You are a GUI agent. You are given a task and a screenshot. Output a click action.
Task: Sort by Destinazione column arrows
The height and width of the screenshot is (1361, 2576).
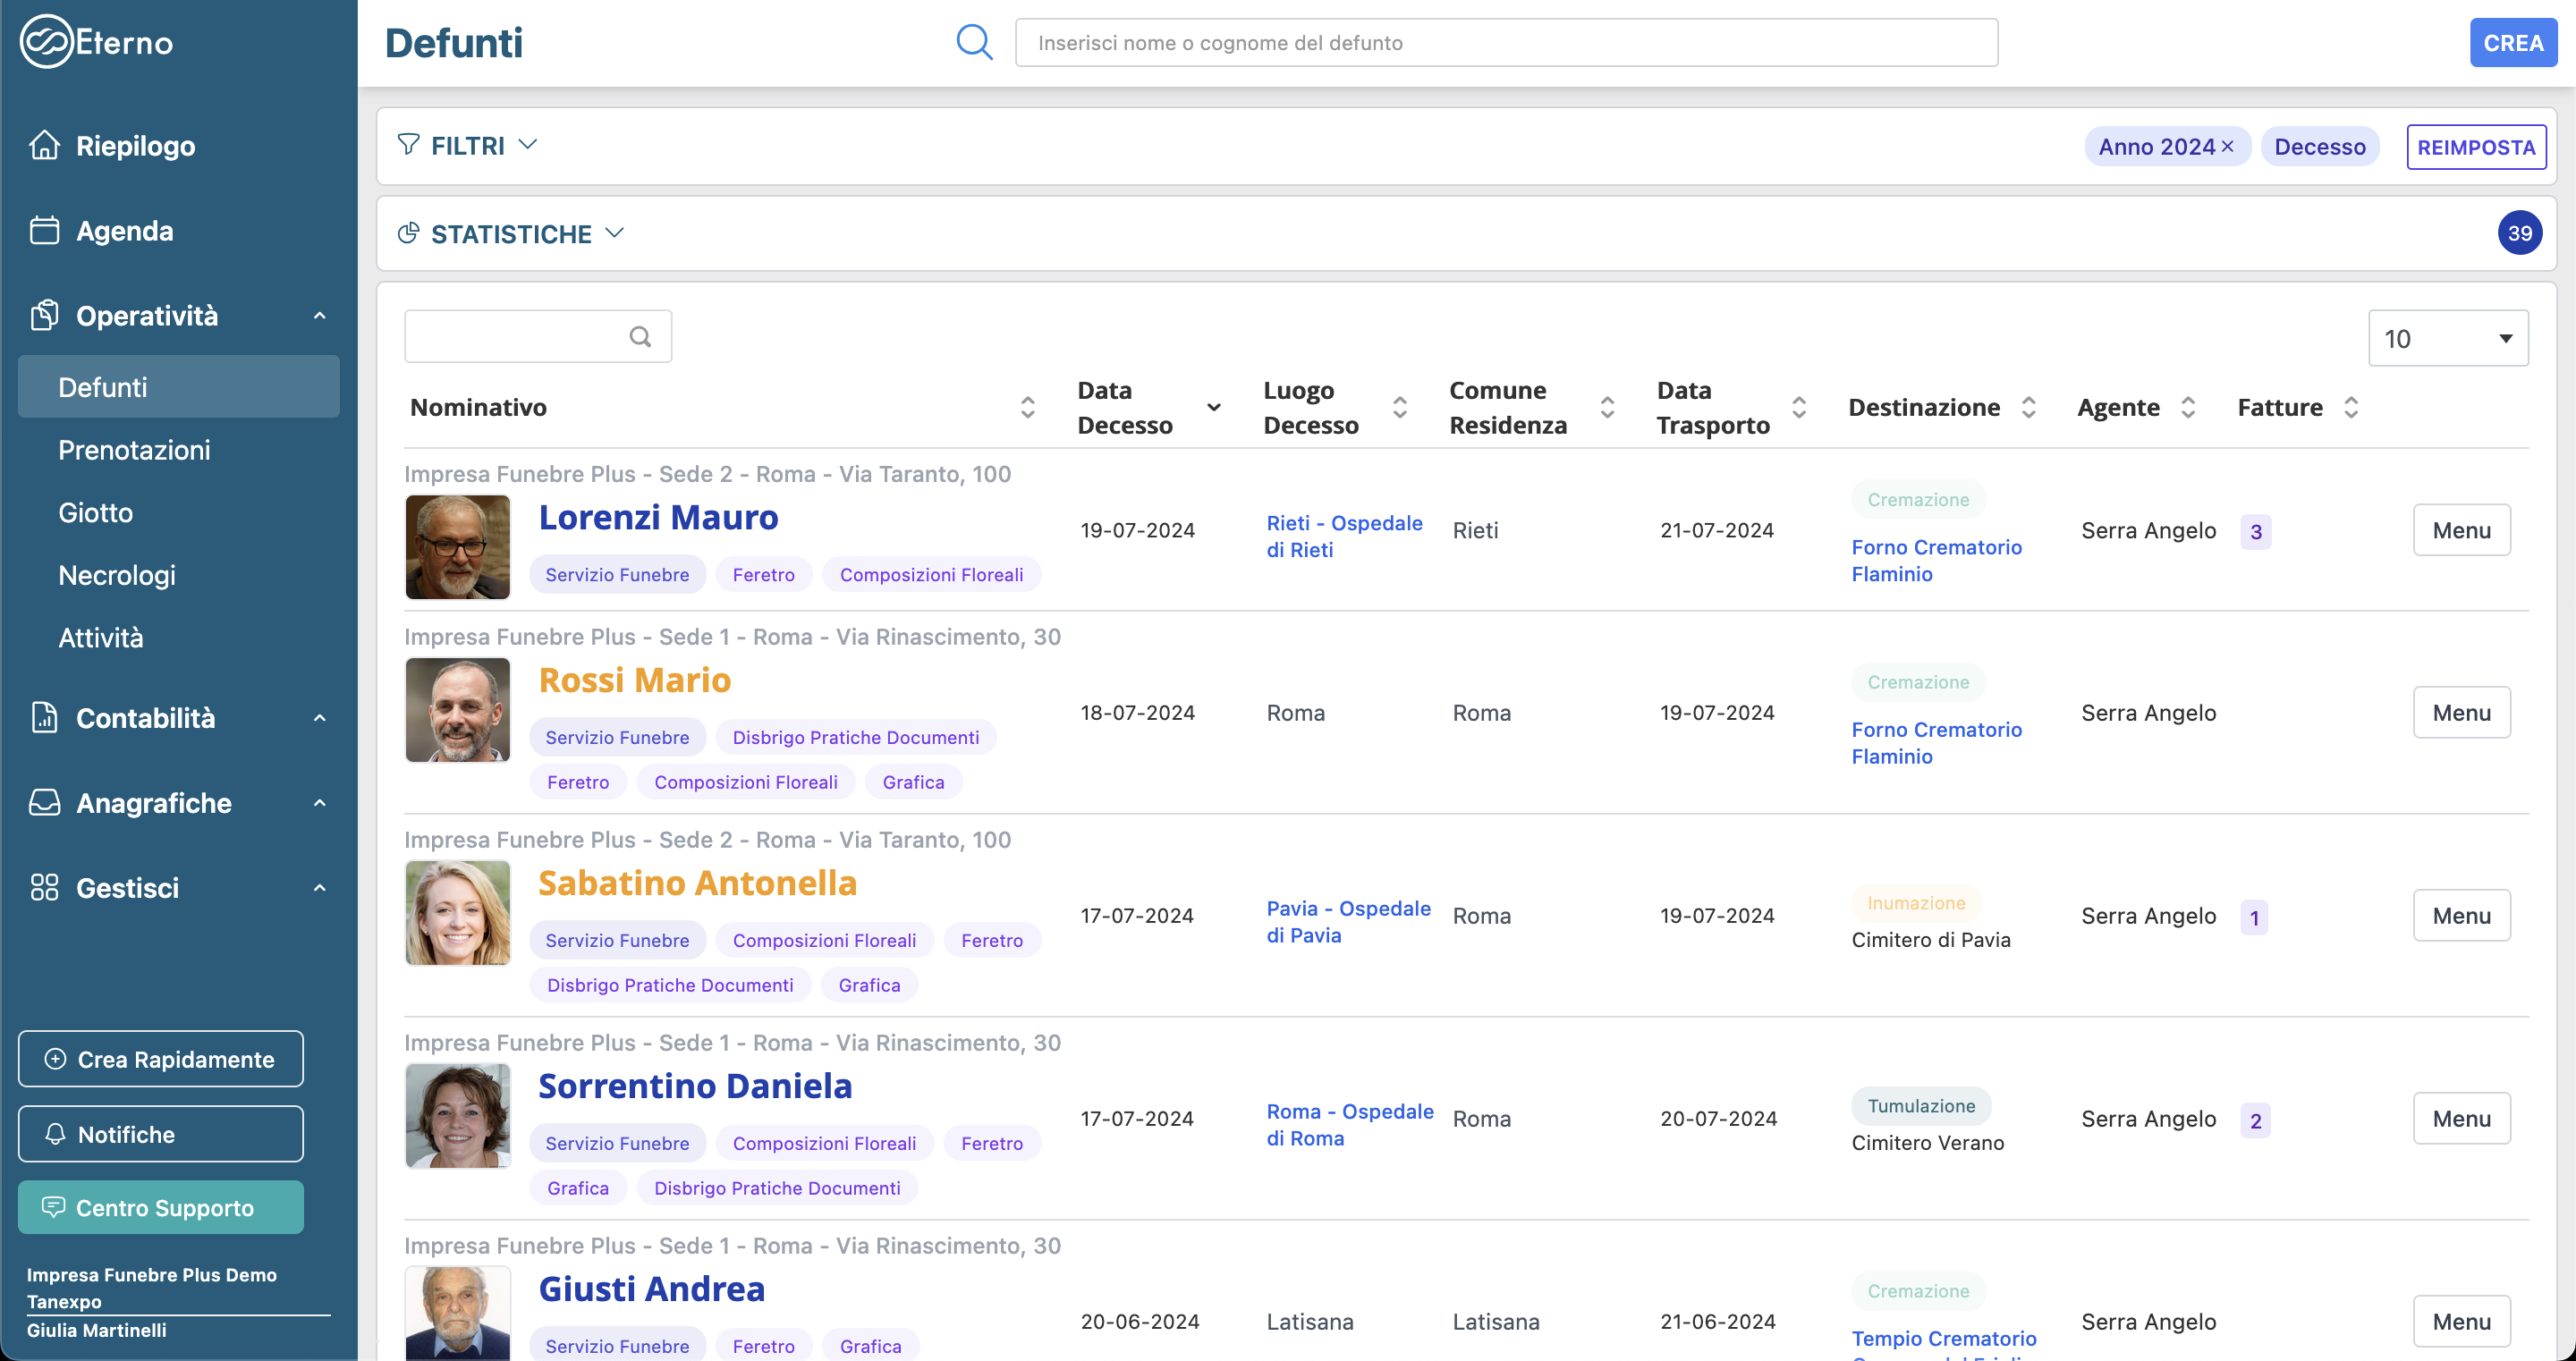[2028, 407]
